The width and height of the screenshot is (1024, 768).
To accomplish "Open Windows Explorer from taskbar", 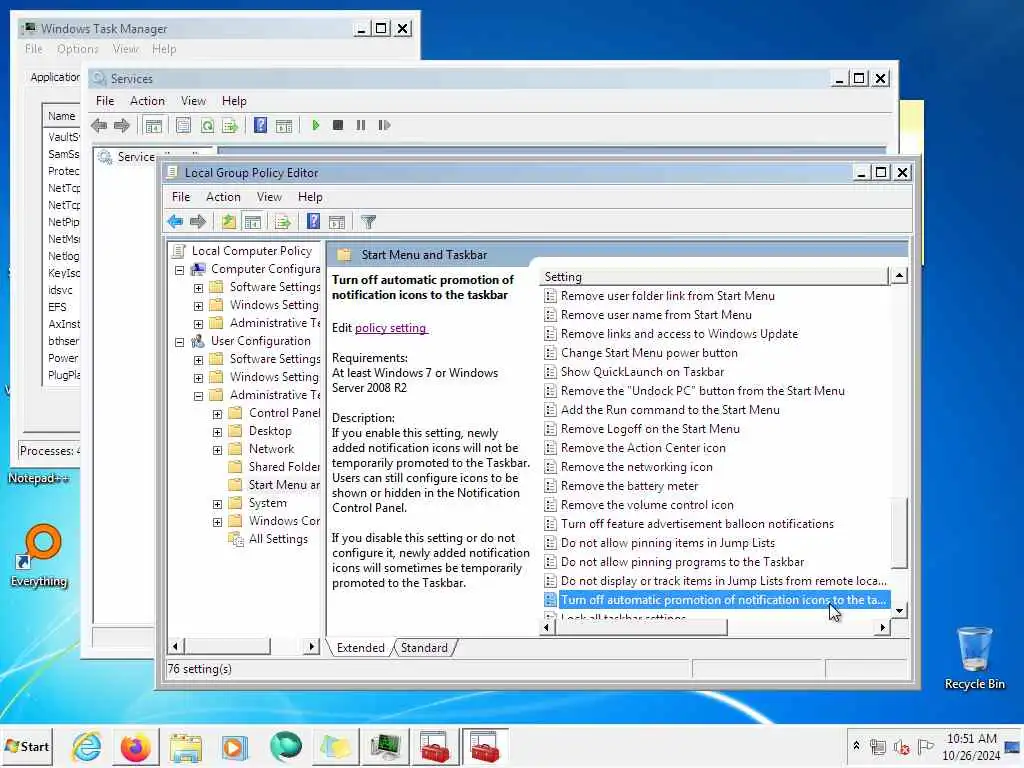I will tap(186, 746).
